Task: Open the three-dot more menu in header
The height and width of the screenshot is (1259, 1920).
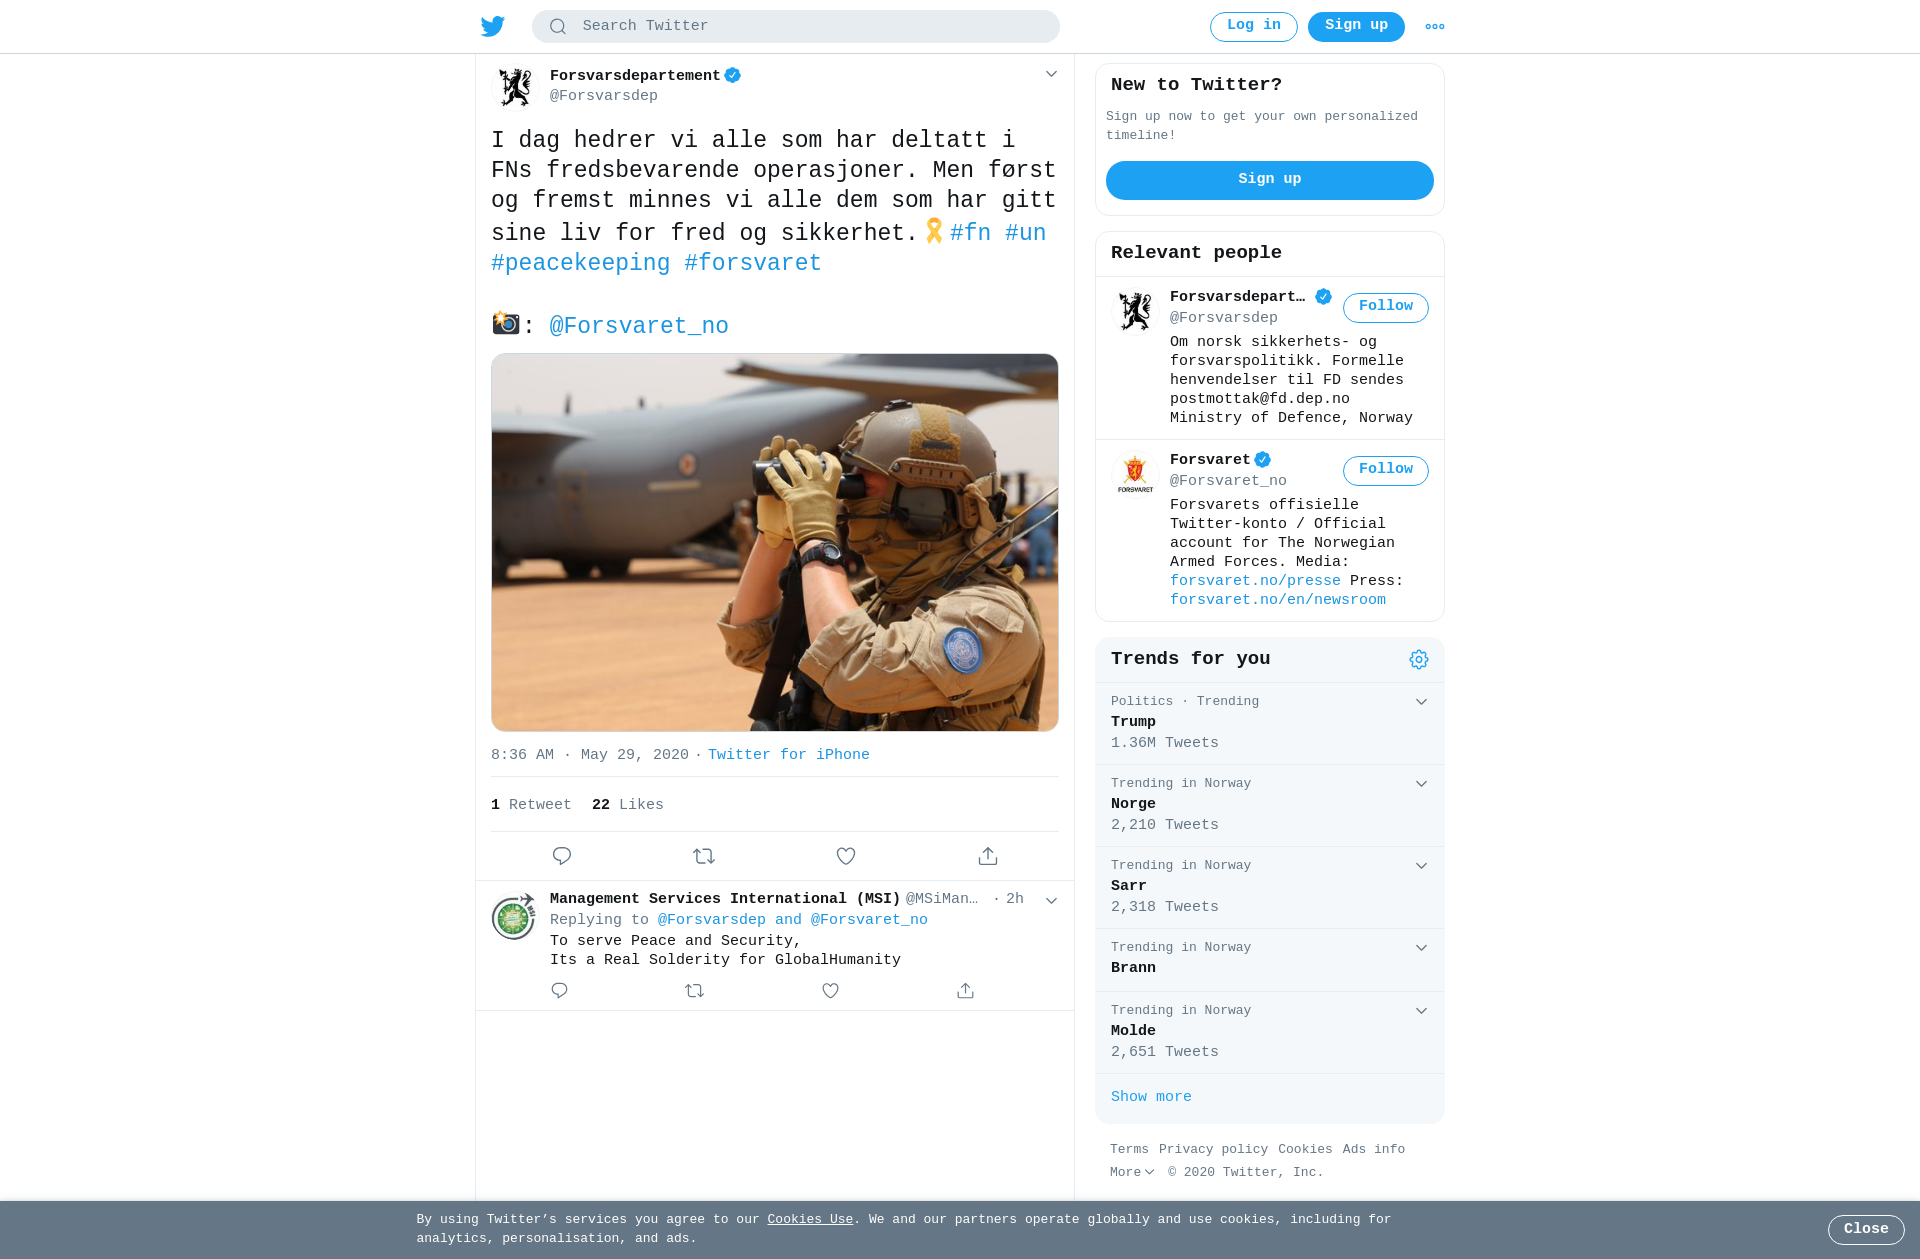Action: coord(1435,27)
